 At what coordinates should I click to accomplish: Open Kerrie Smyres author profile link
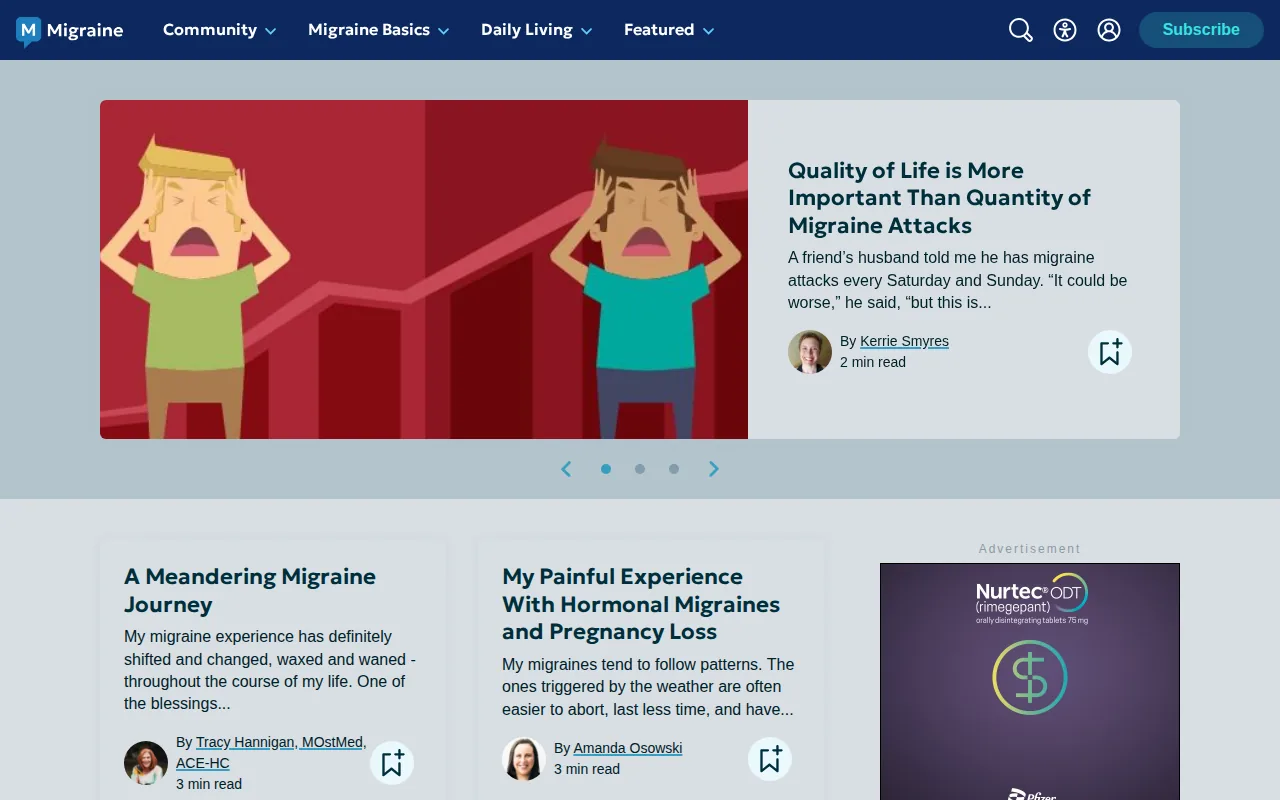pyautogui.click(x=904, y=341)
